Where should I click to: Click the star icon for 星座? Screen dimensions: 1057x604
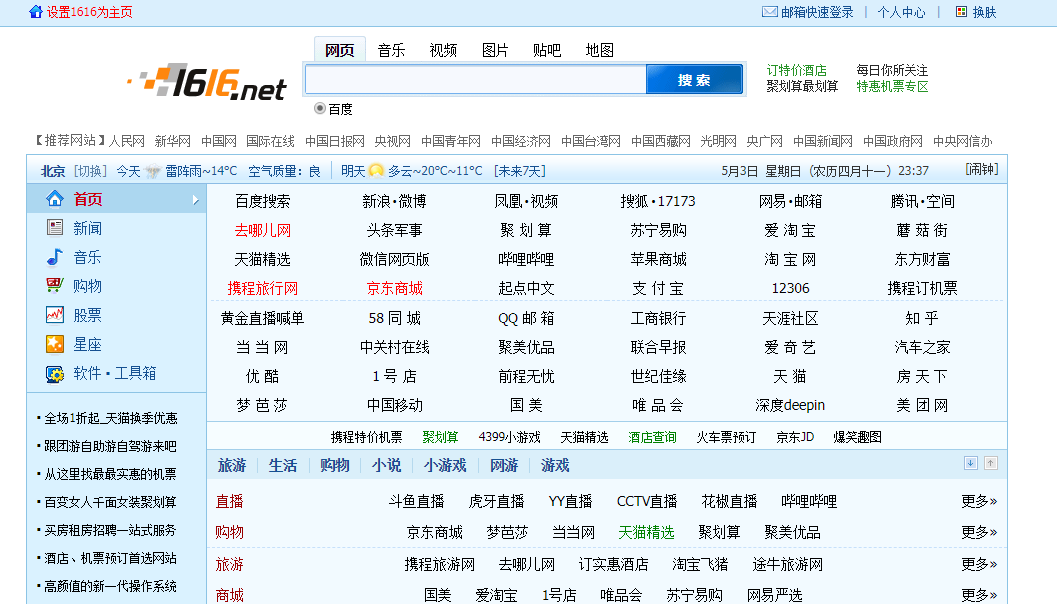(55, 344)
